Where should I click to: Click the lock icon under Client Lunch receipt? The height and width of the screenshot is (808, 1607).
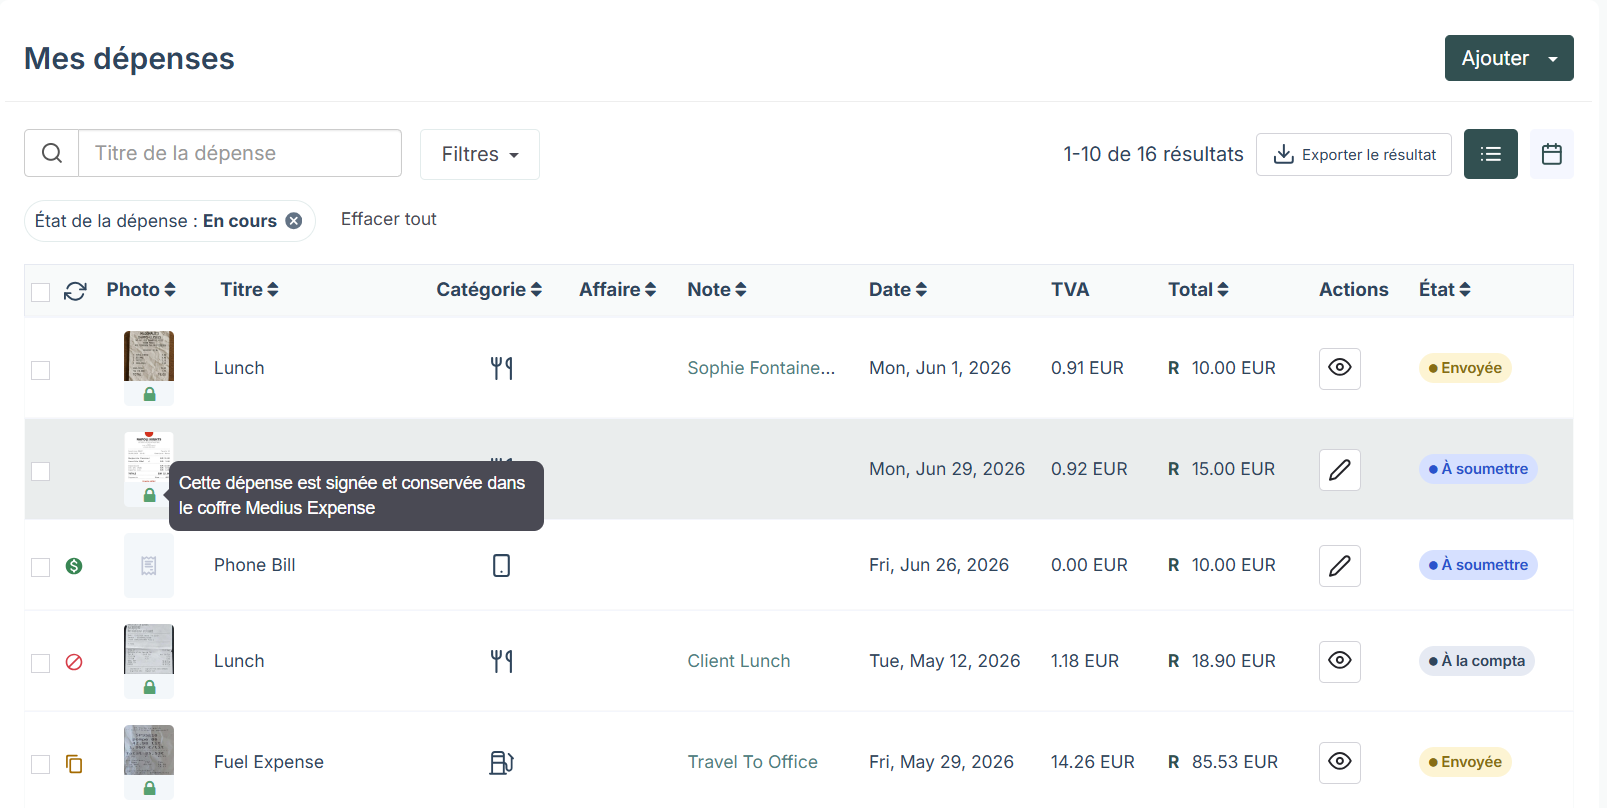tap(149, 687)
